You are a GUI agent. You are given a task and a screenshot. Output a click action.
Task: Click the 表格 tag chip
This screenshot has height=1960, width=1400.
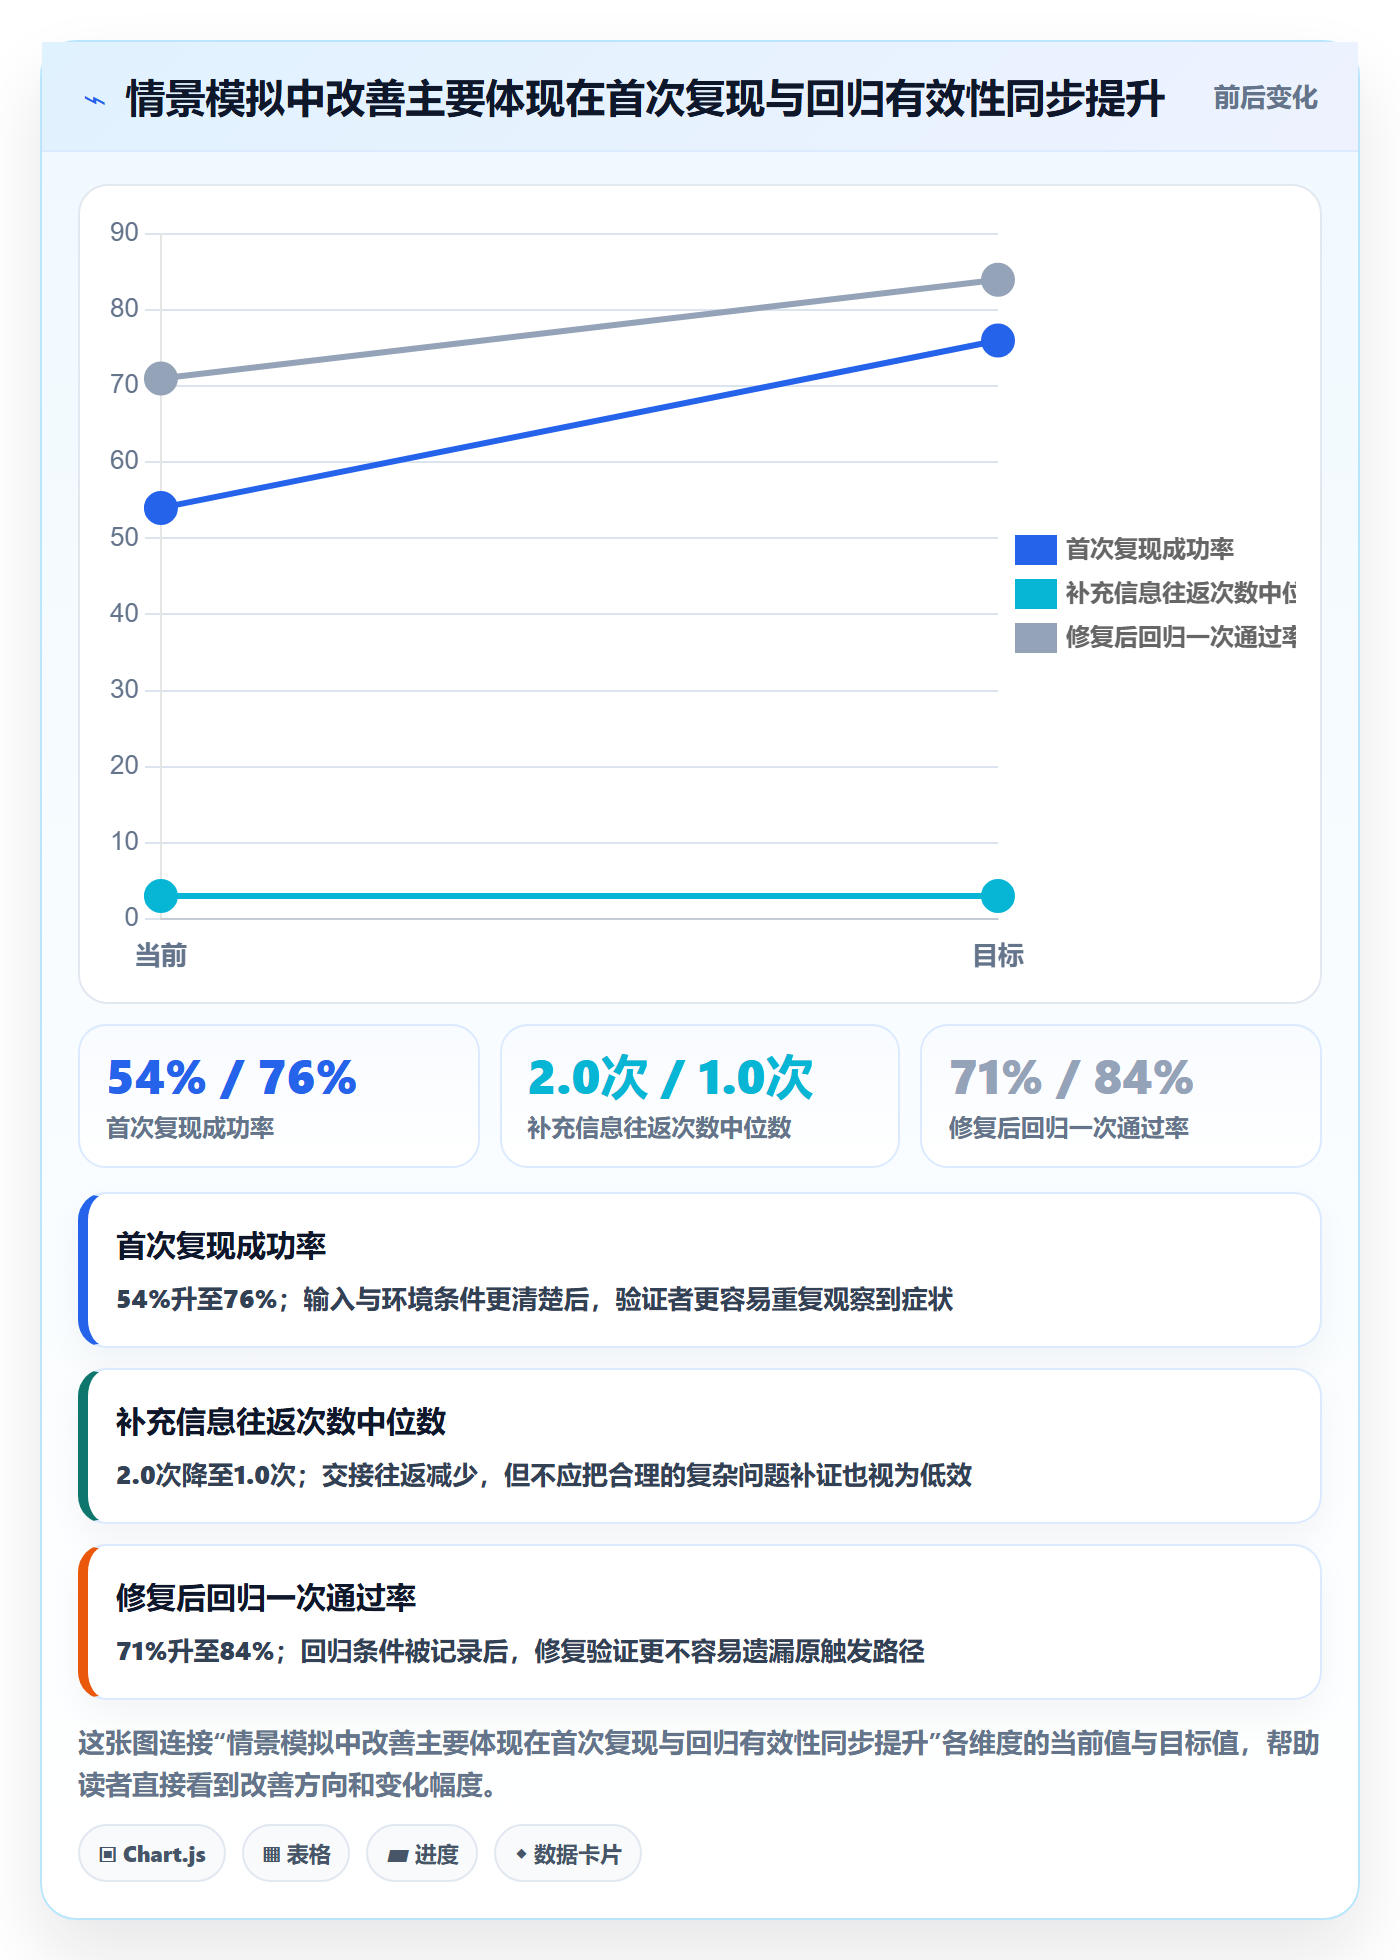click(x=296, y=1854)
